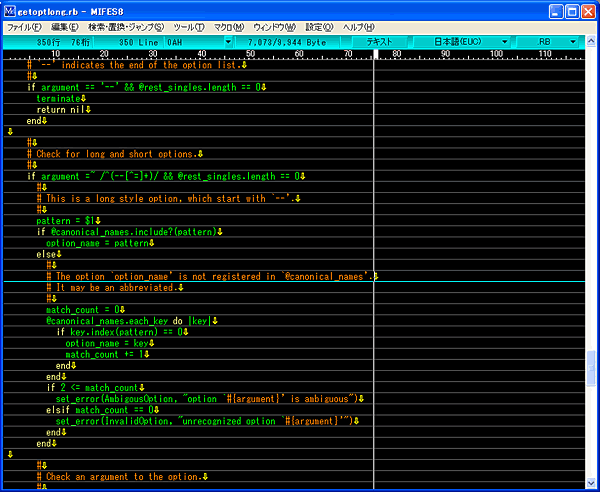Image resolution: width=600 pixels, height=492 pixels.
Task: Open the 編集(E) menu
Action: pos(67,27)
